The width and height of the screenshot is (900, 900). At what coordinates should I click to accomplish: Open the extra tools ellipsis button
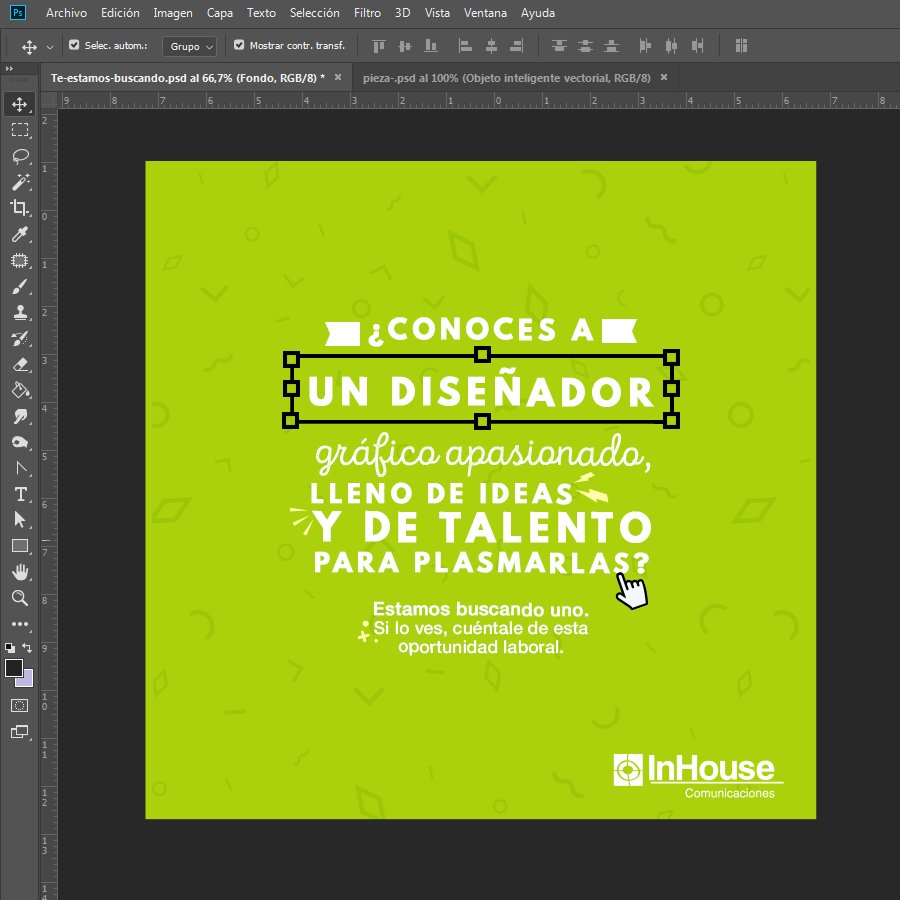pyautogui.click(x=20, y=624)
